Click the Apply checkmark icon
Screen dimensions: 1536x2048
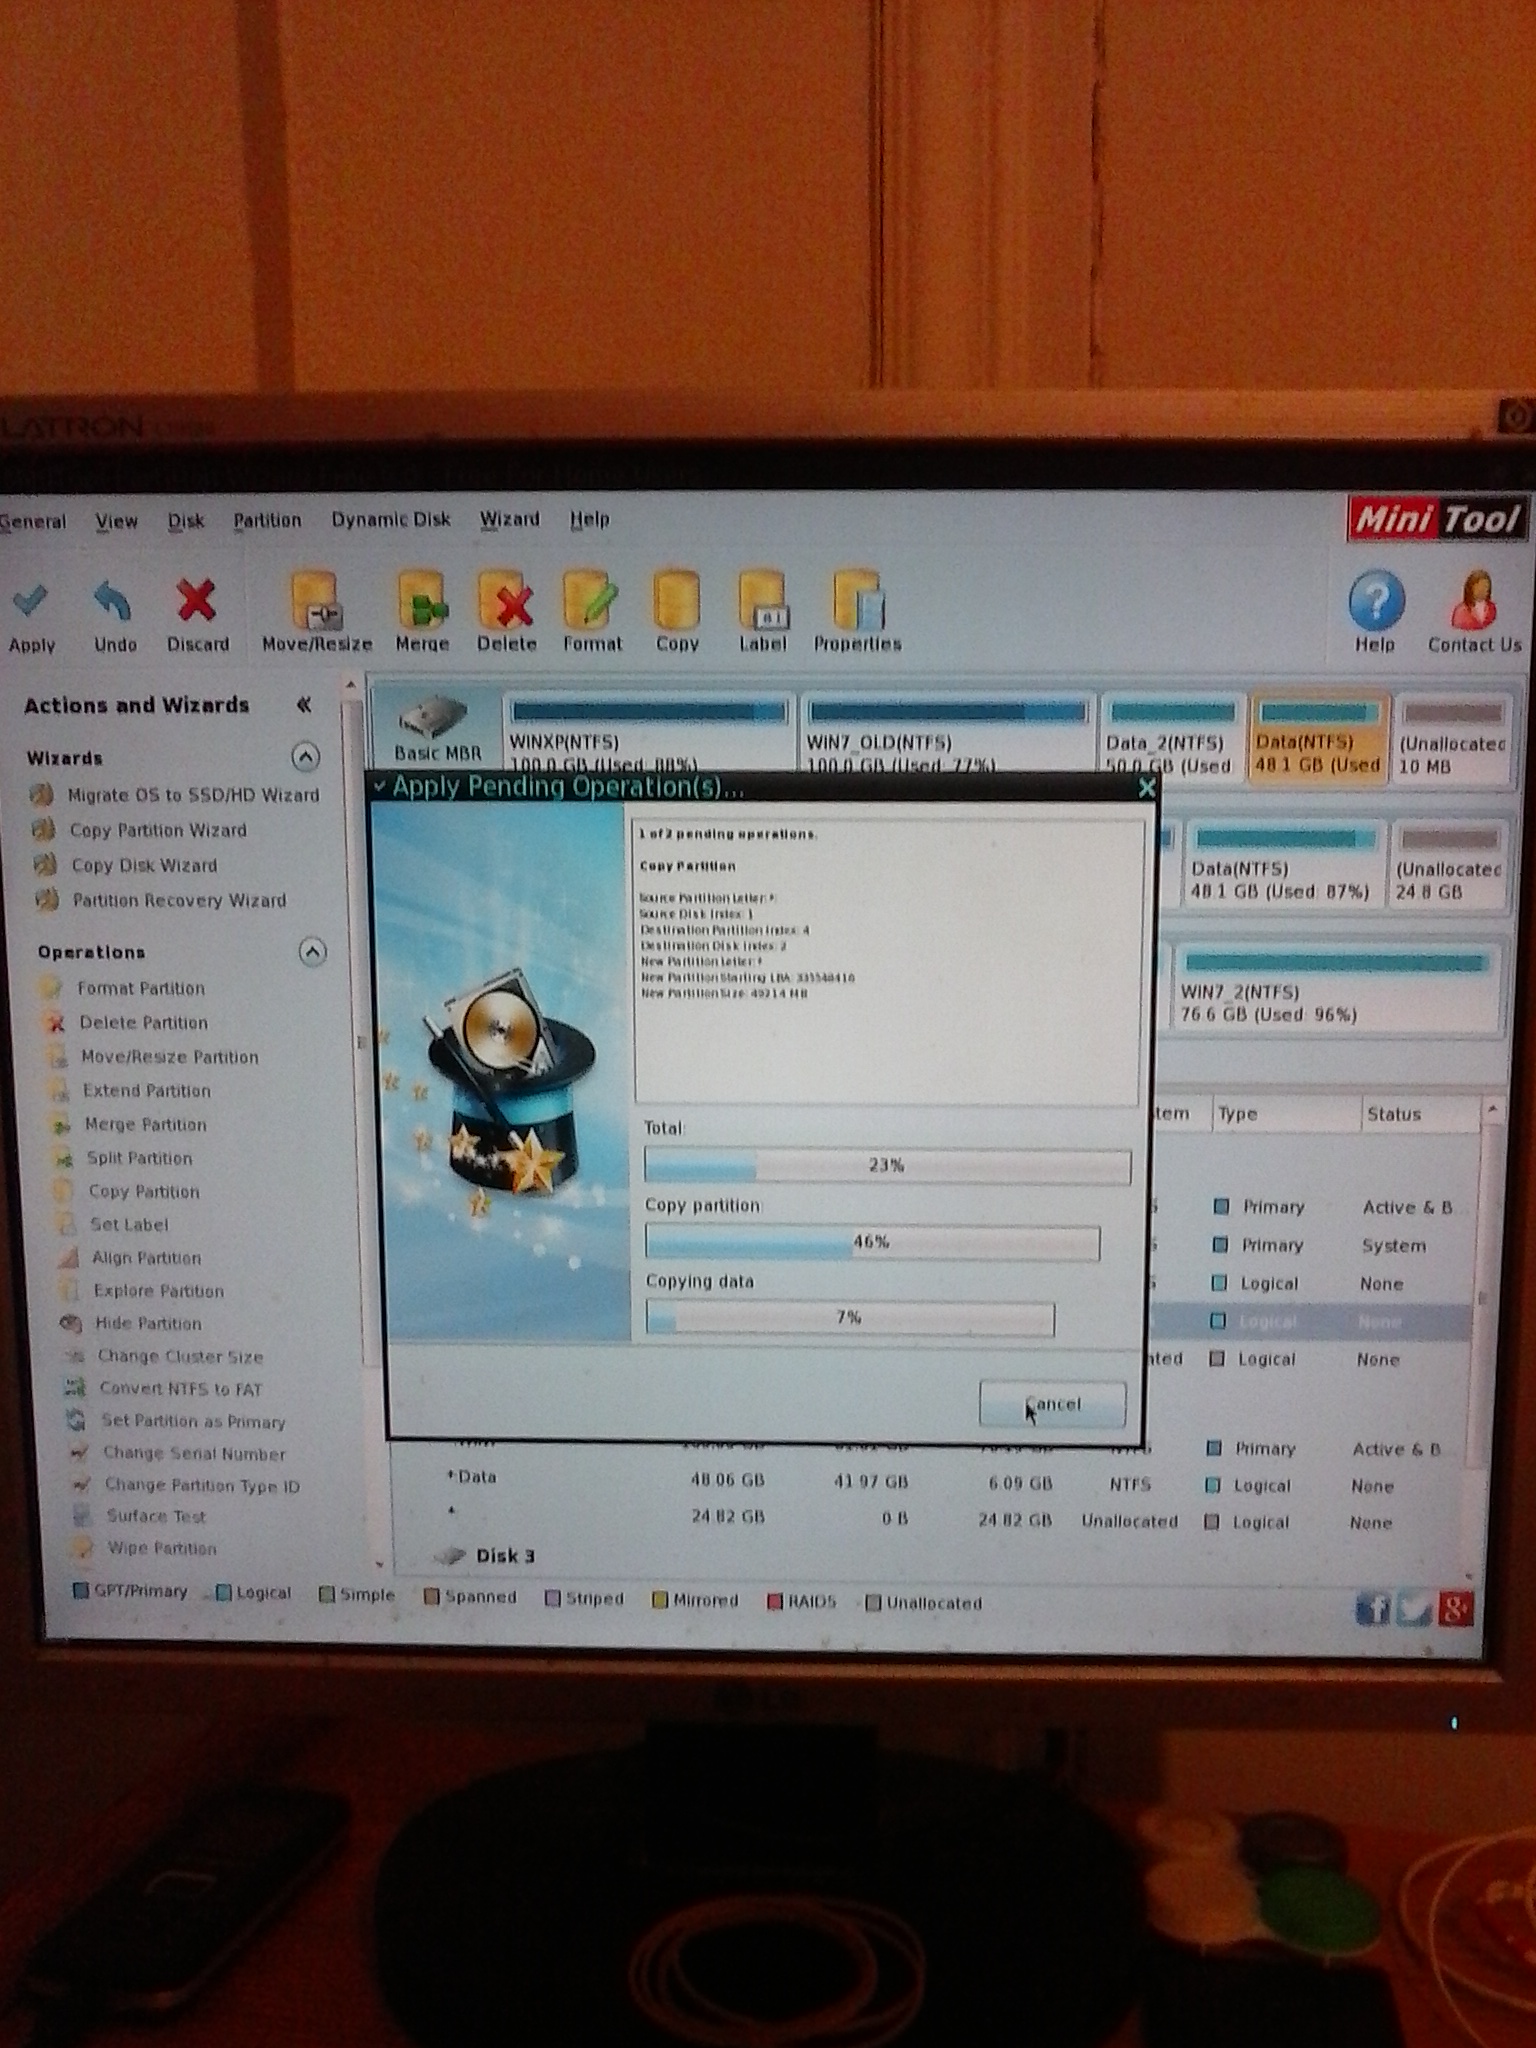click(30, 600)
